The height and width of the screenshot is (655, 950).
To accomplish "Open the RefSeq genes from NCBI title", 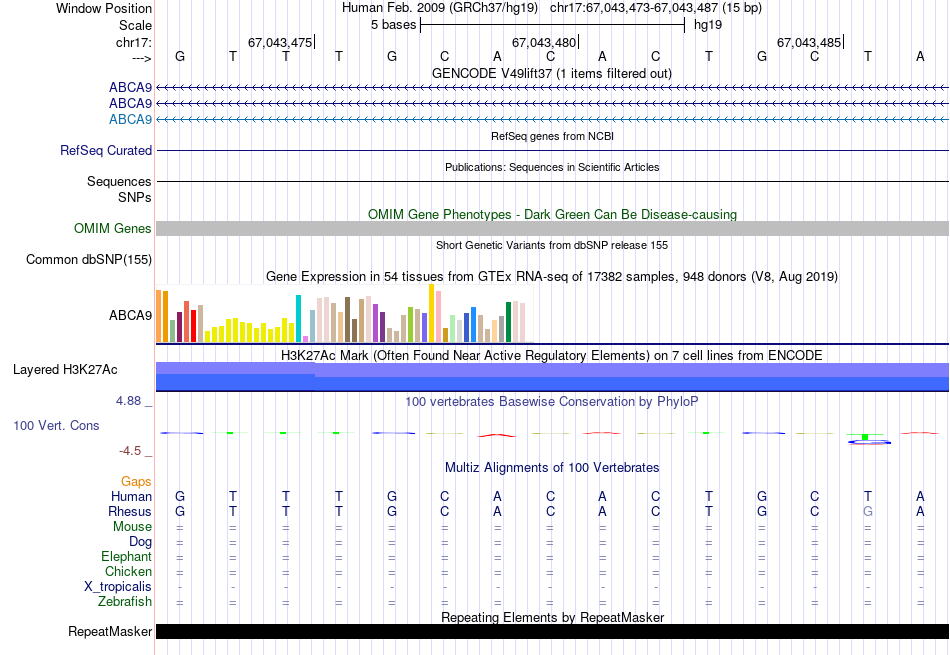I will click(x=552, y=136).
